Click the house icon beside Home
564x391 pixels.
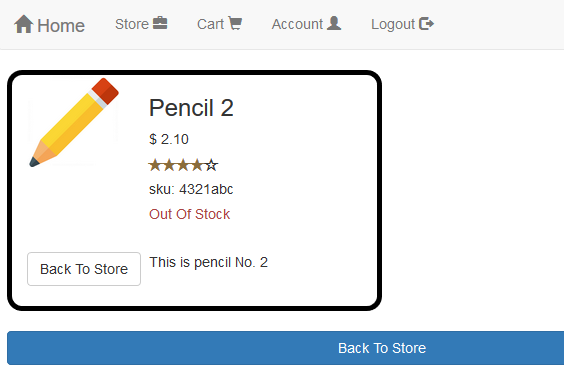point(23,24)
